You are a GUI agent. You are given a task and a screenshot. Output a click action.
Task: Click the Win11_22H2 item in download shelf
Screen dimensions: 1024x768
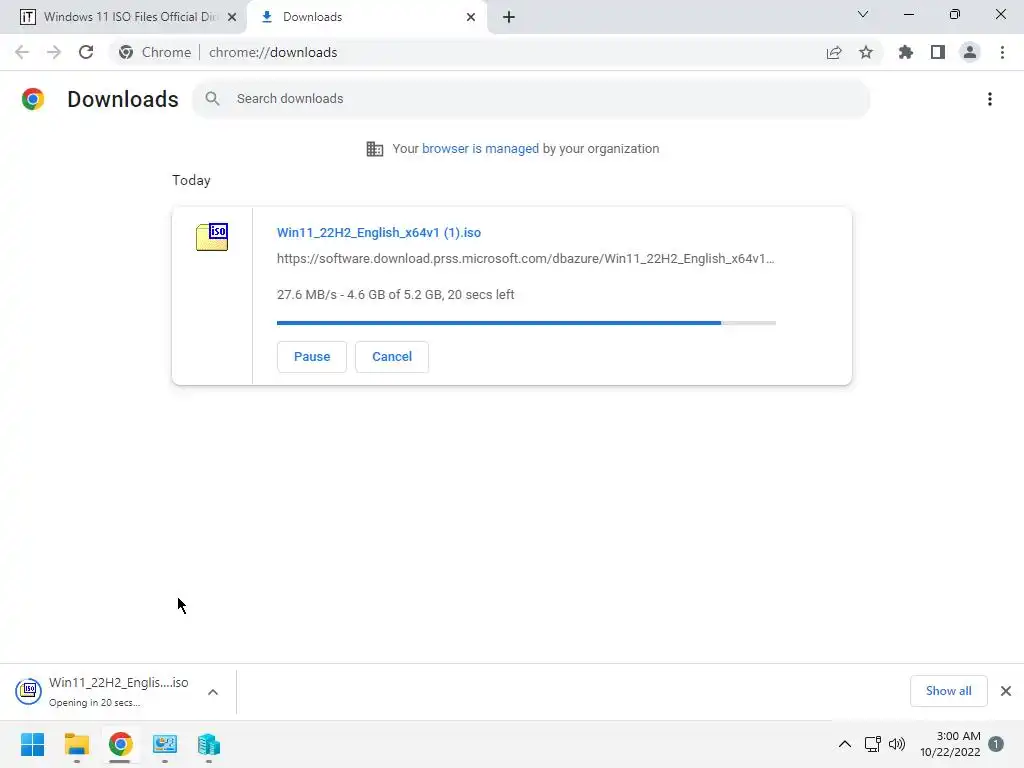[x=118, y=691]
